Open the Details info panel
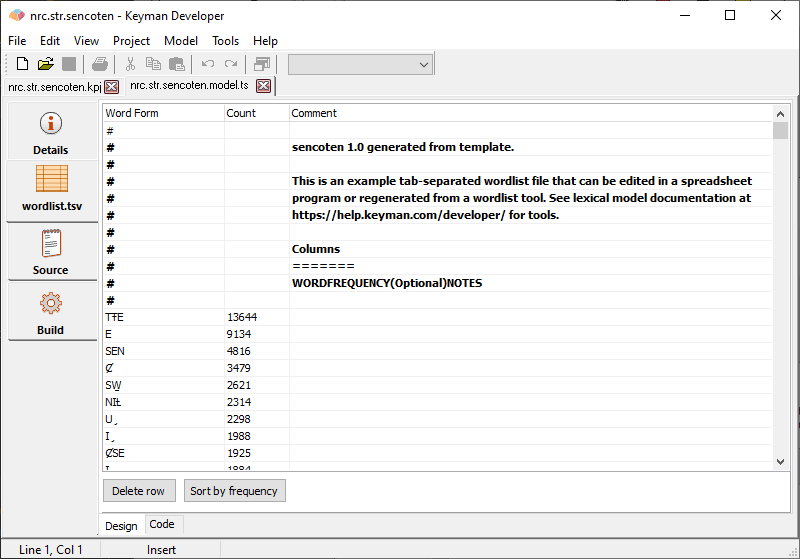The image size is (800, 559). 51,133
